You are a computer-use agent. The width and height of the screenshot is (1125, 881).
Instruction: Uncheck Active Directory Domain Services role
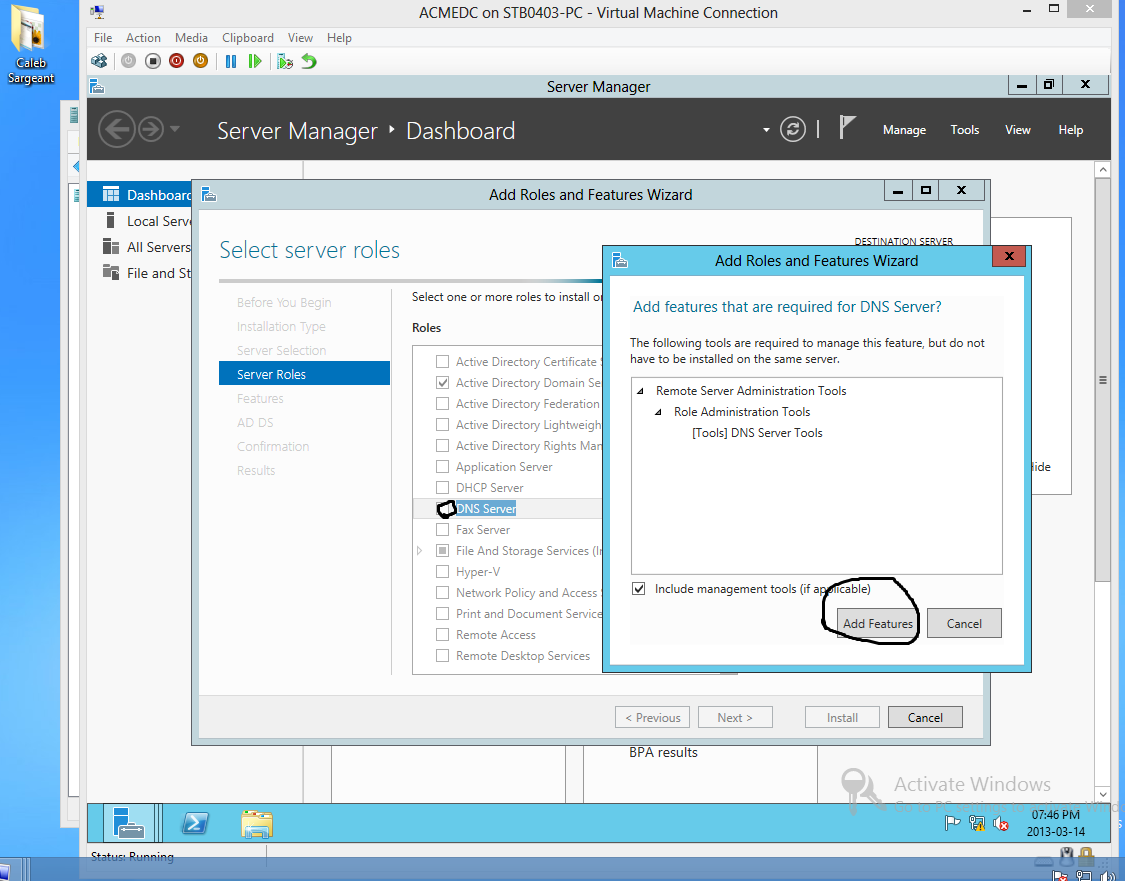pos(443,382)
